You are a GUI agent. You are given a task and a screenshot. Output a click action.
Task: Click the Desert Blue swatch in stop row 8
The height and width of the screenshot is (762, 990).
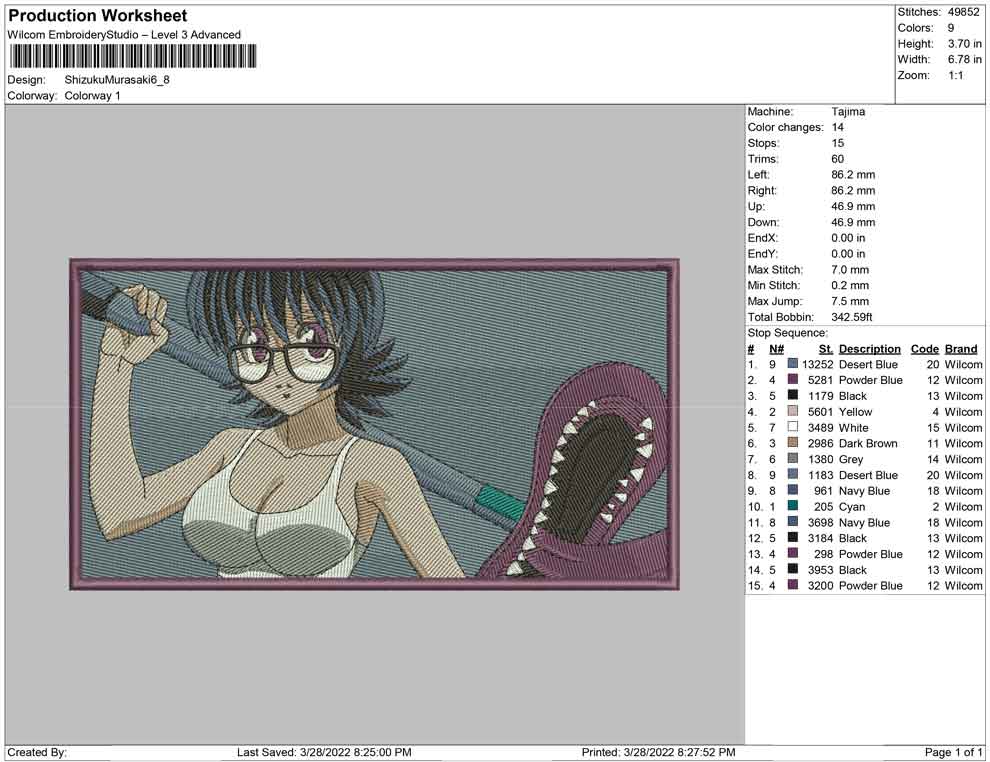[792, 474]
